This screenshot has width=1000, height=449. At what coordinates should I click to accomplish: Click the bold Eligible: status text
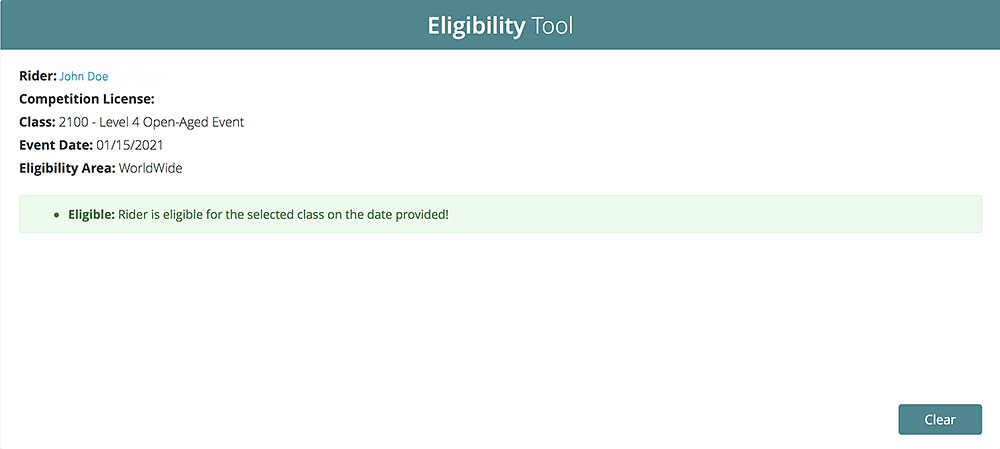(90, 215)
